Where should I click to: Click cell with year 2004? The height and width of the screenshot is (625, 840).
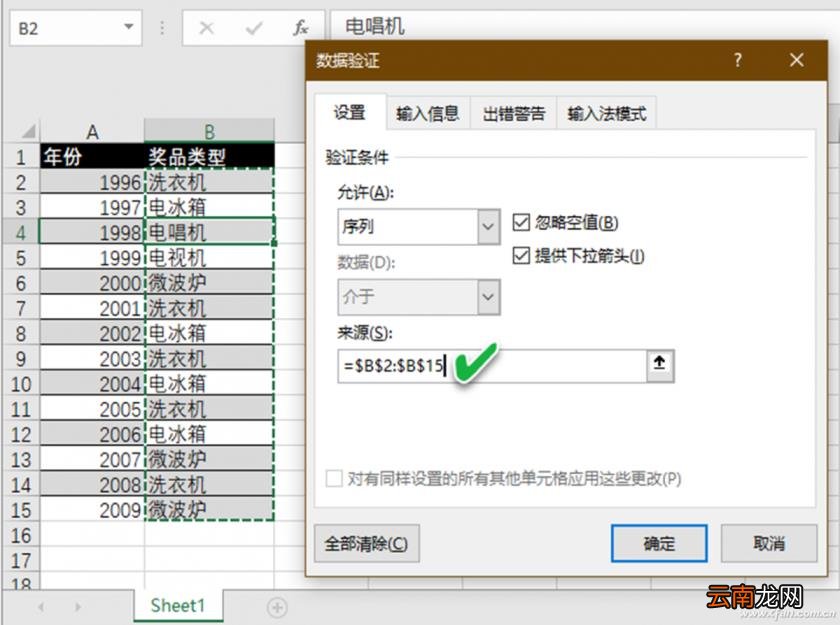[x=92, y=383]
